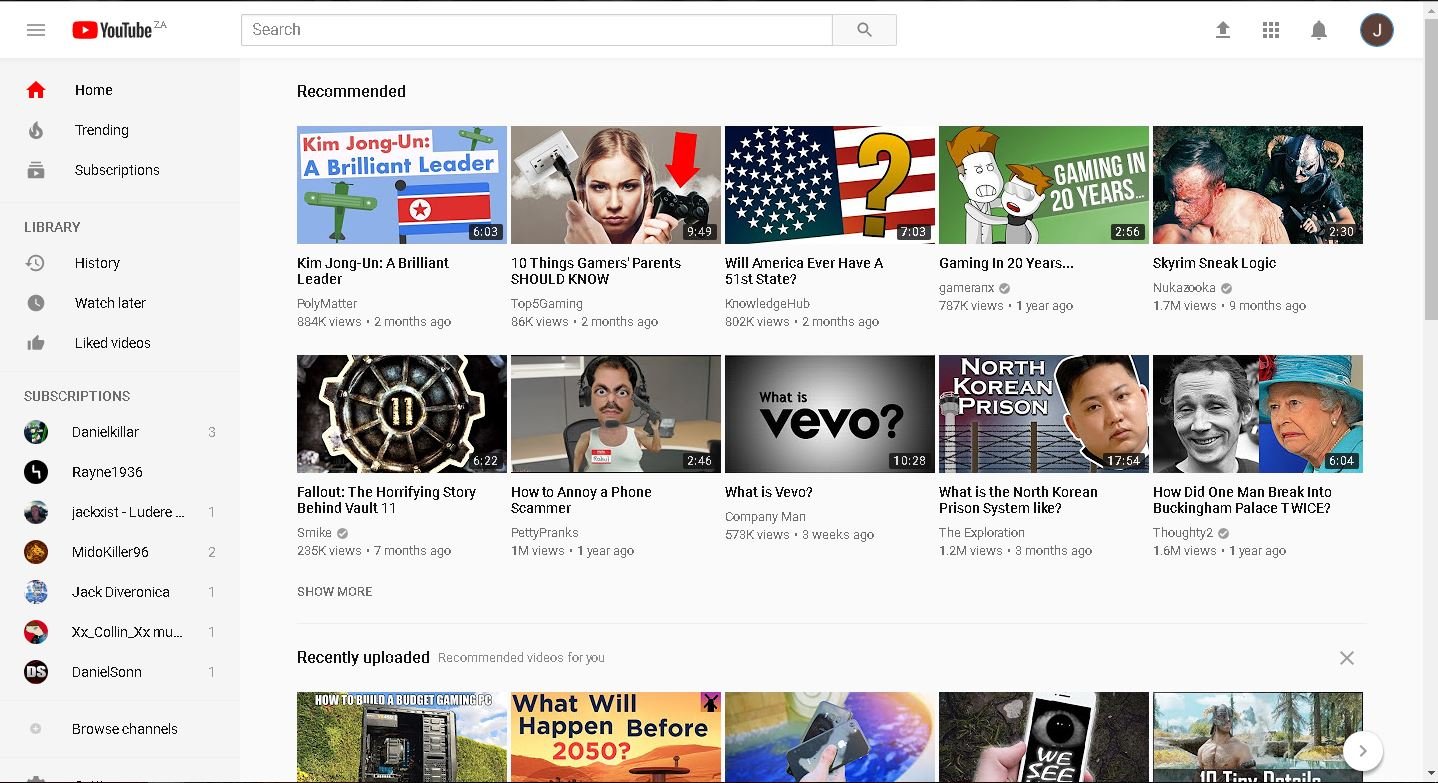Click the Company Man channel name
This screenshot has height=783, width=1438.
click(x=765, y=517)
